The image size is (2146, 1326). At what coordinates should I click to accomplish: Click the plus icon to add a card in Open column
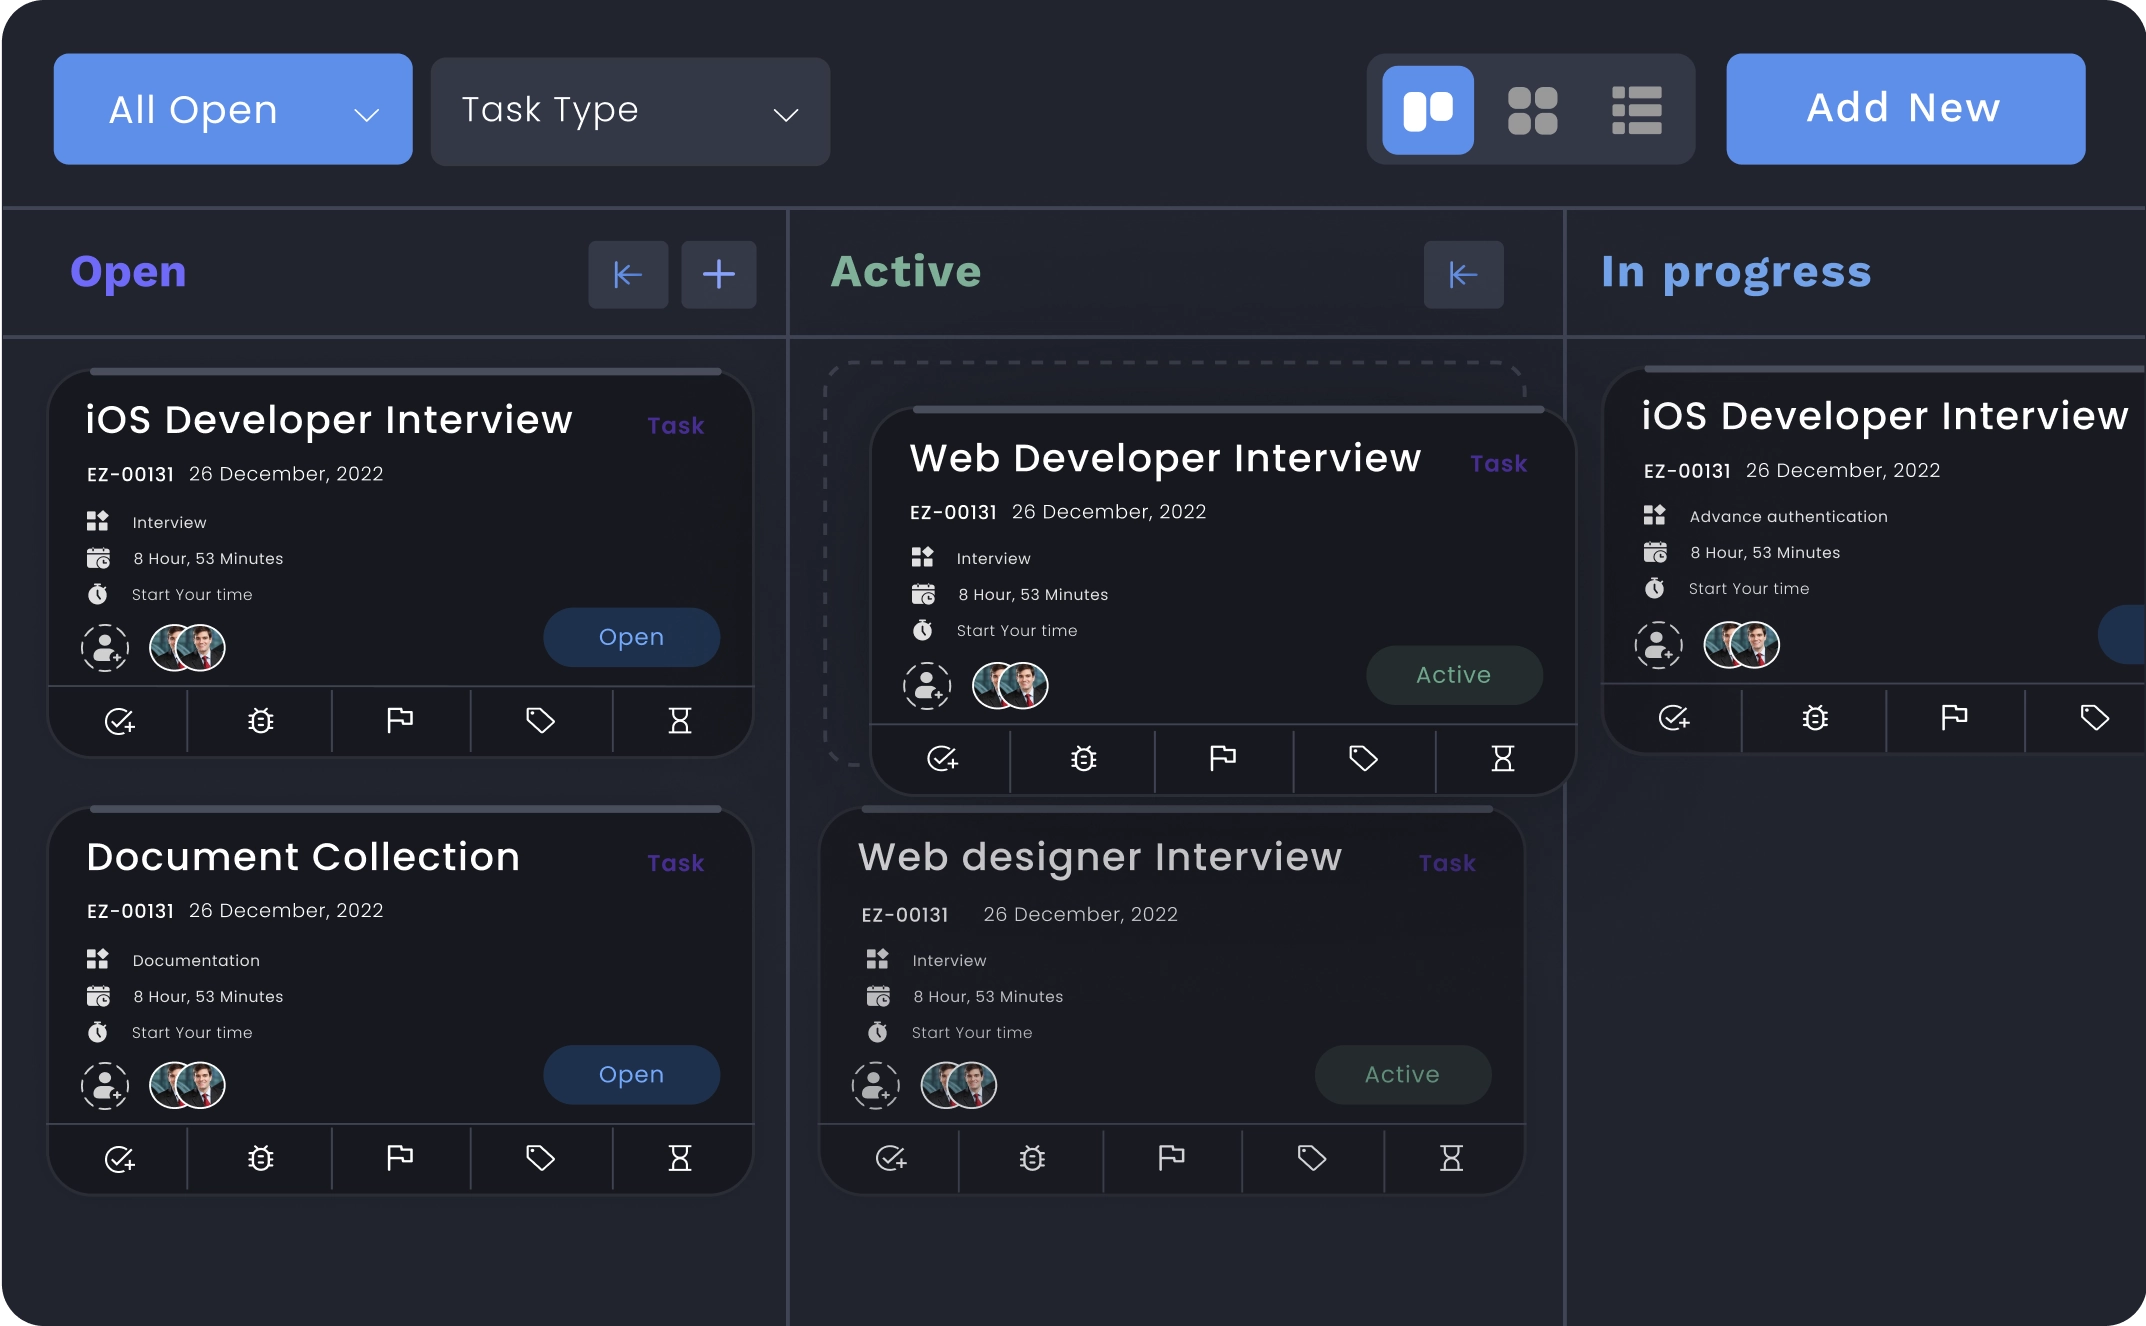[718, 274]
